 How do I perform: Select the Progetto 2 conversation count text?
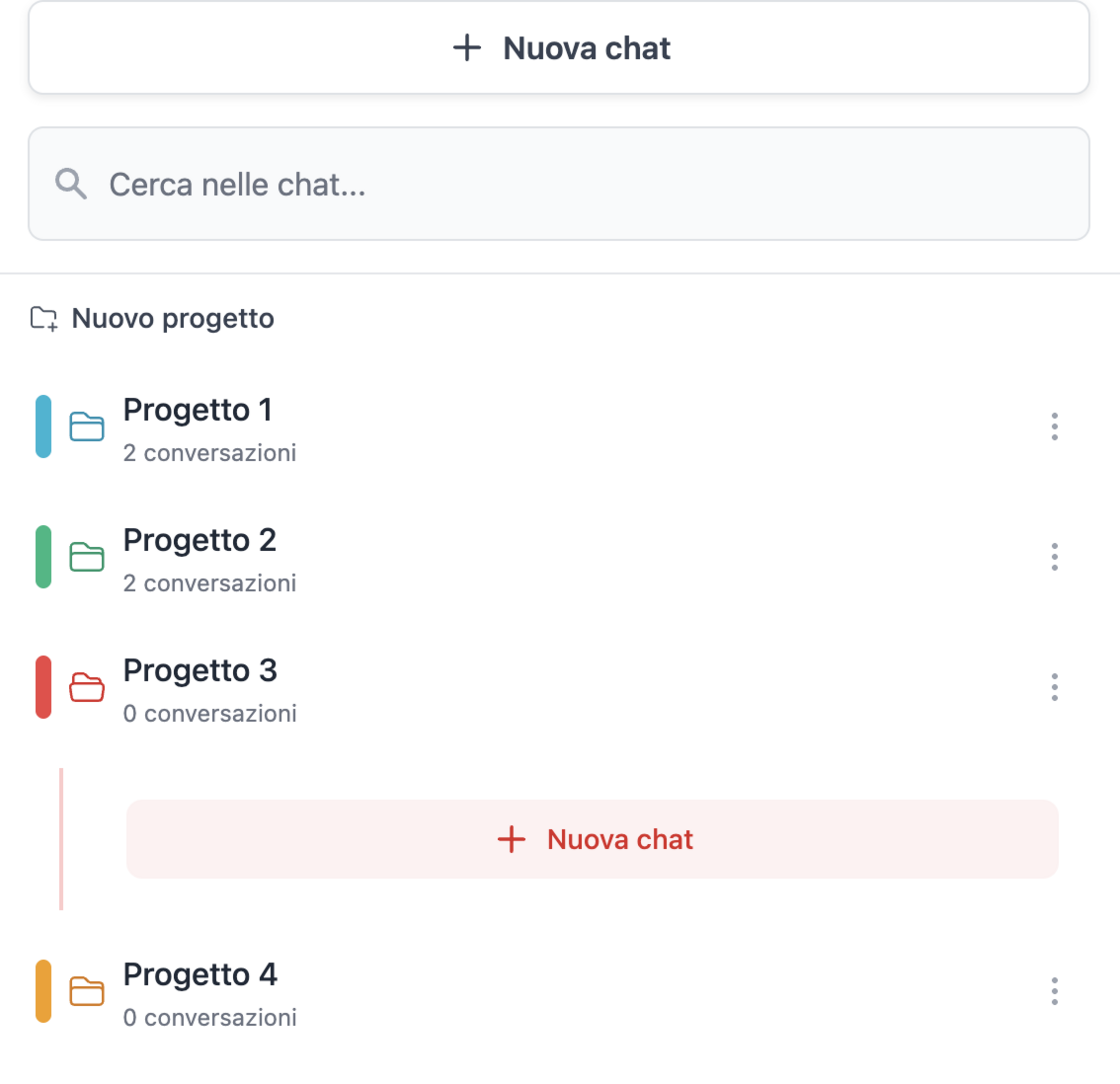pyautogui.click(x=210, y=583)
